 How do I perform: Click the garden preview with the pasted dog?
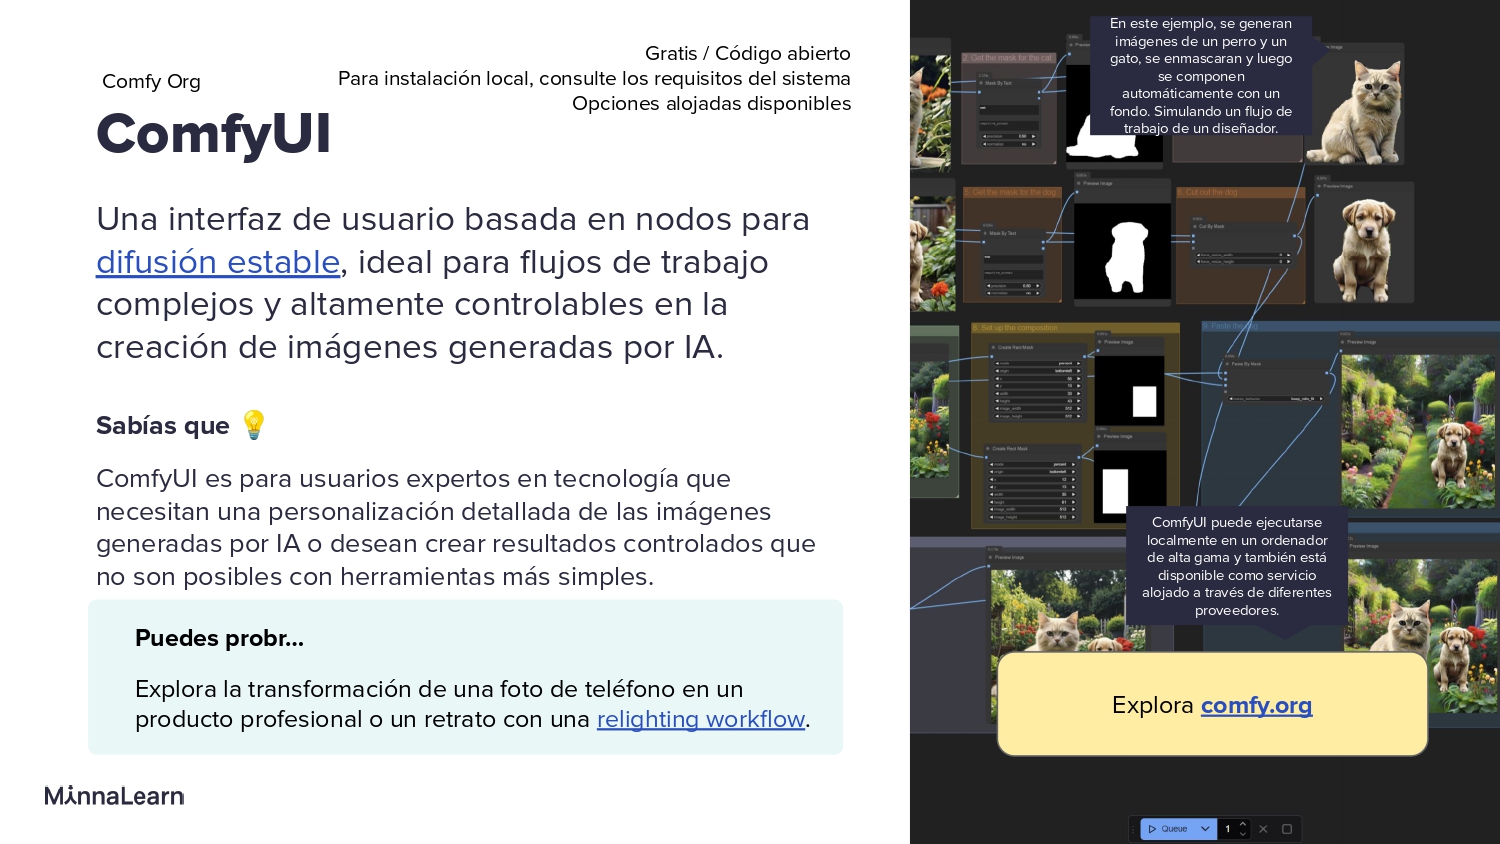[1418, 431]
